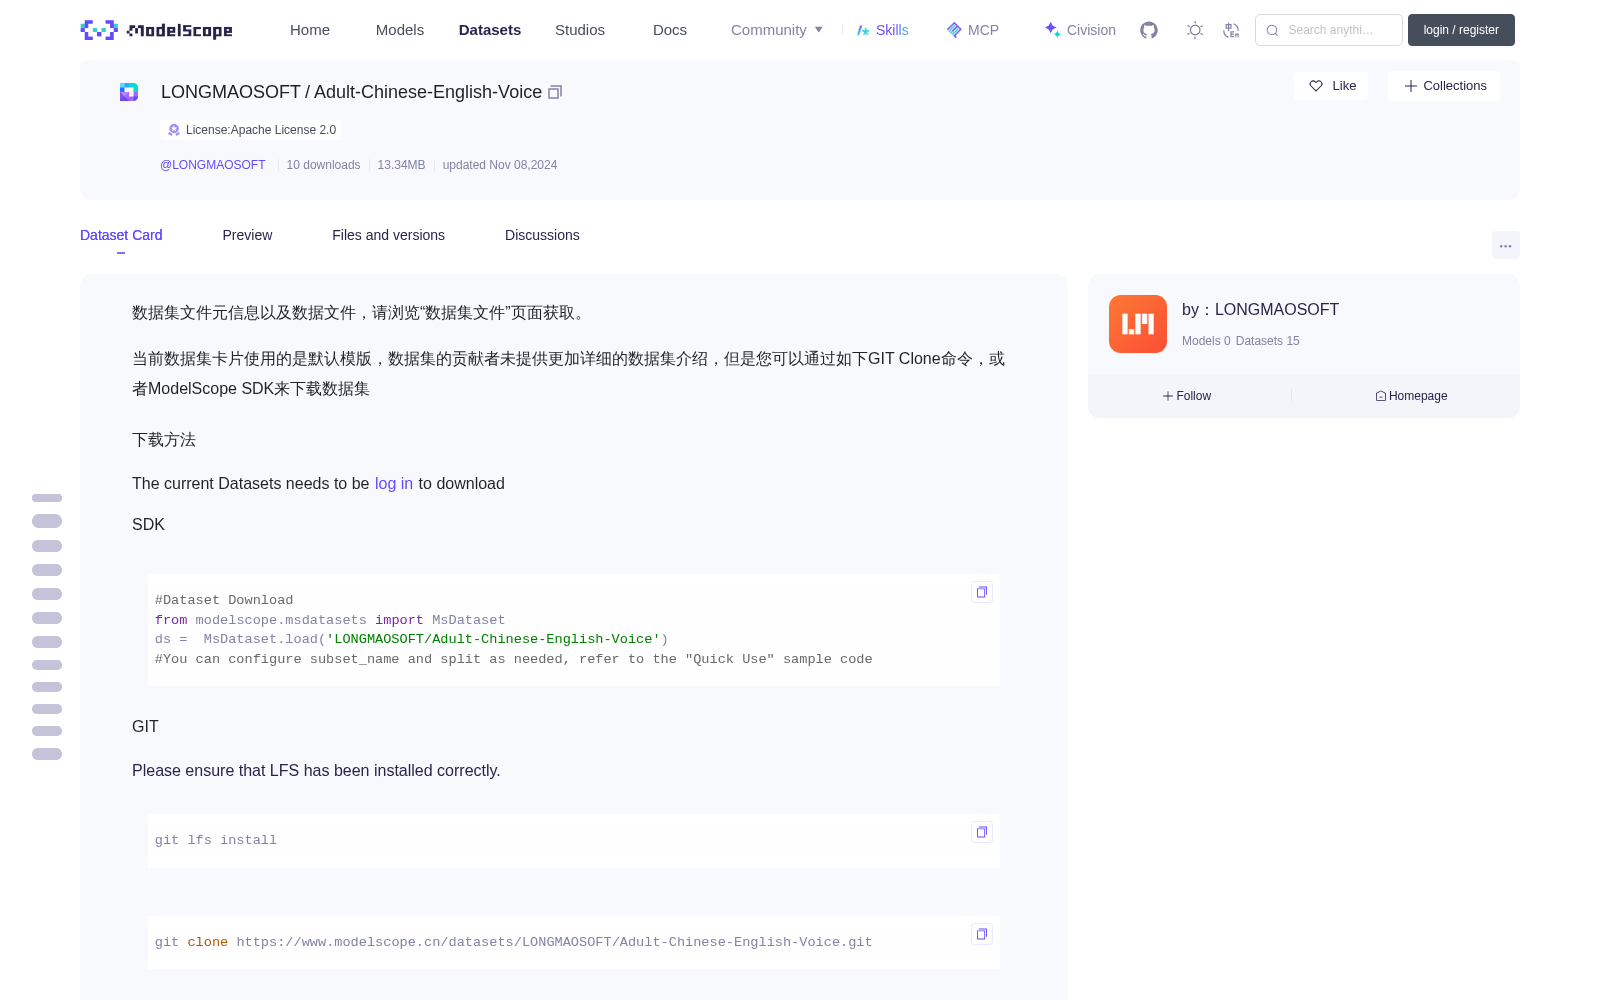Click the '13.34MB' size text
The height and width of the screenshot is (1000, 1600).
click(401, 165)
